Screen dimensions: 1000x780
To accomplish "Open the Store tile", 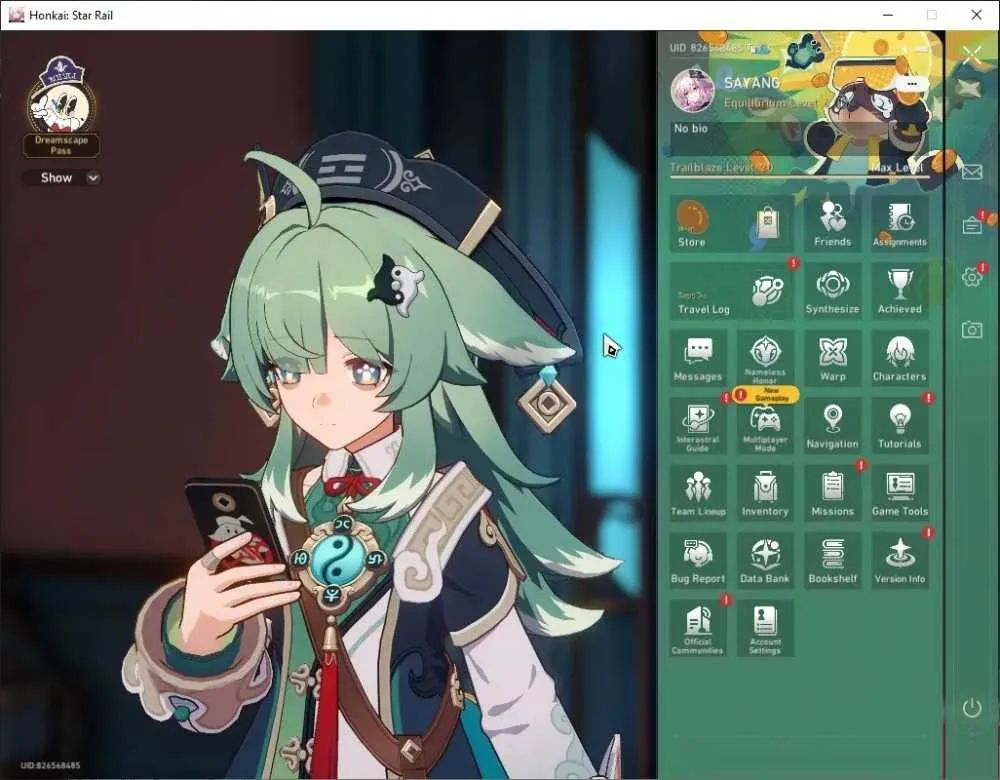I will (732, 223).
